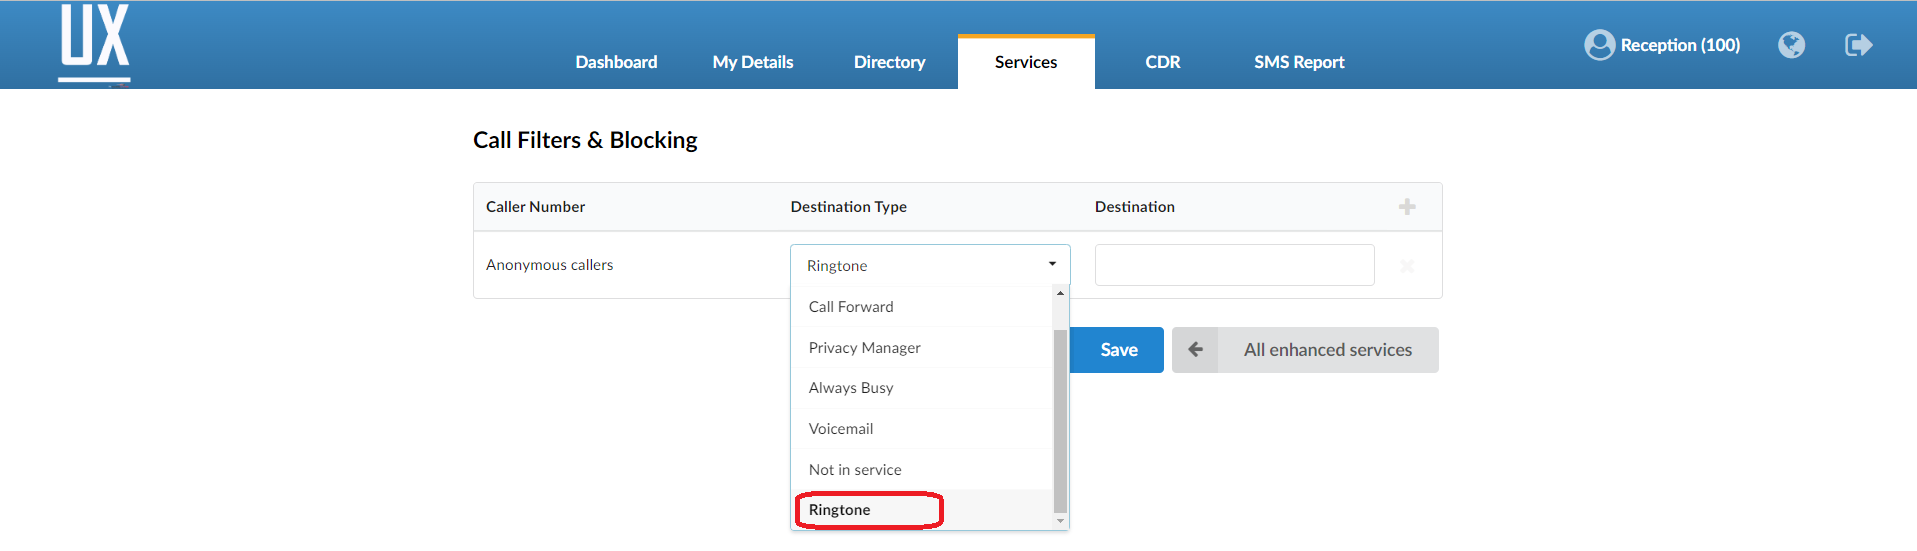Remove the Anonymous callers row with X icon

pyautogui.click(x=1407, y=266)
